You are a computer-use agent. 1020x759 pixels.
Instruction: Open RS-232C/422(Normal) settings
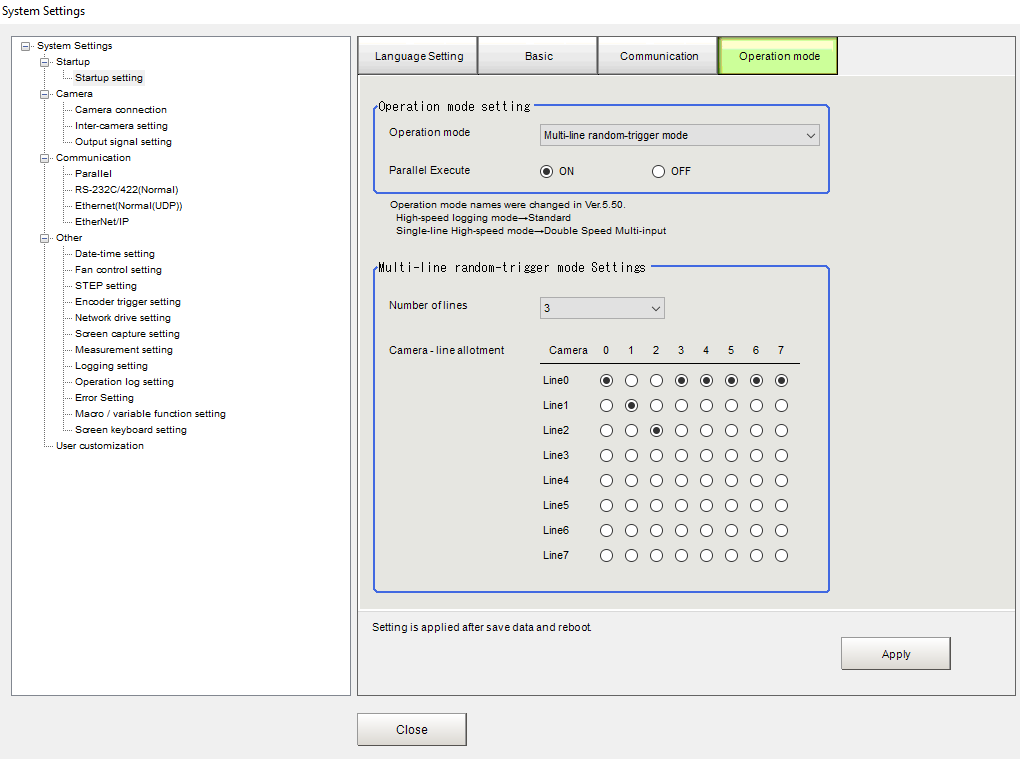click(x=126, y=189)
